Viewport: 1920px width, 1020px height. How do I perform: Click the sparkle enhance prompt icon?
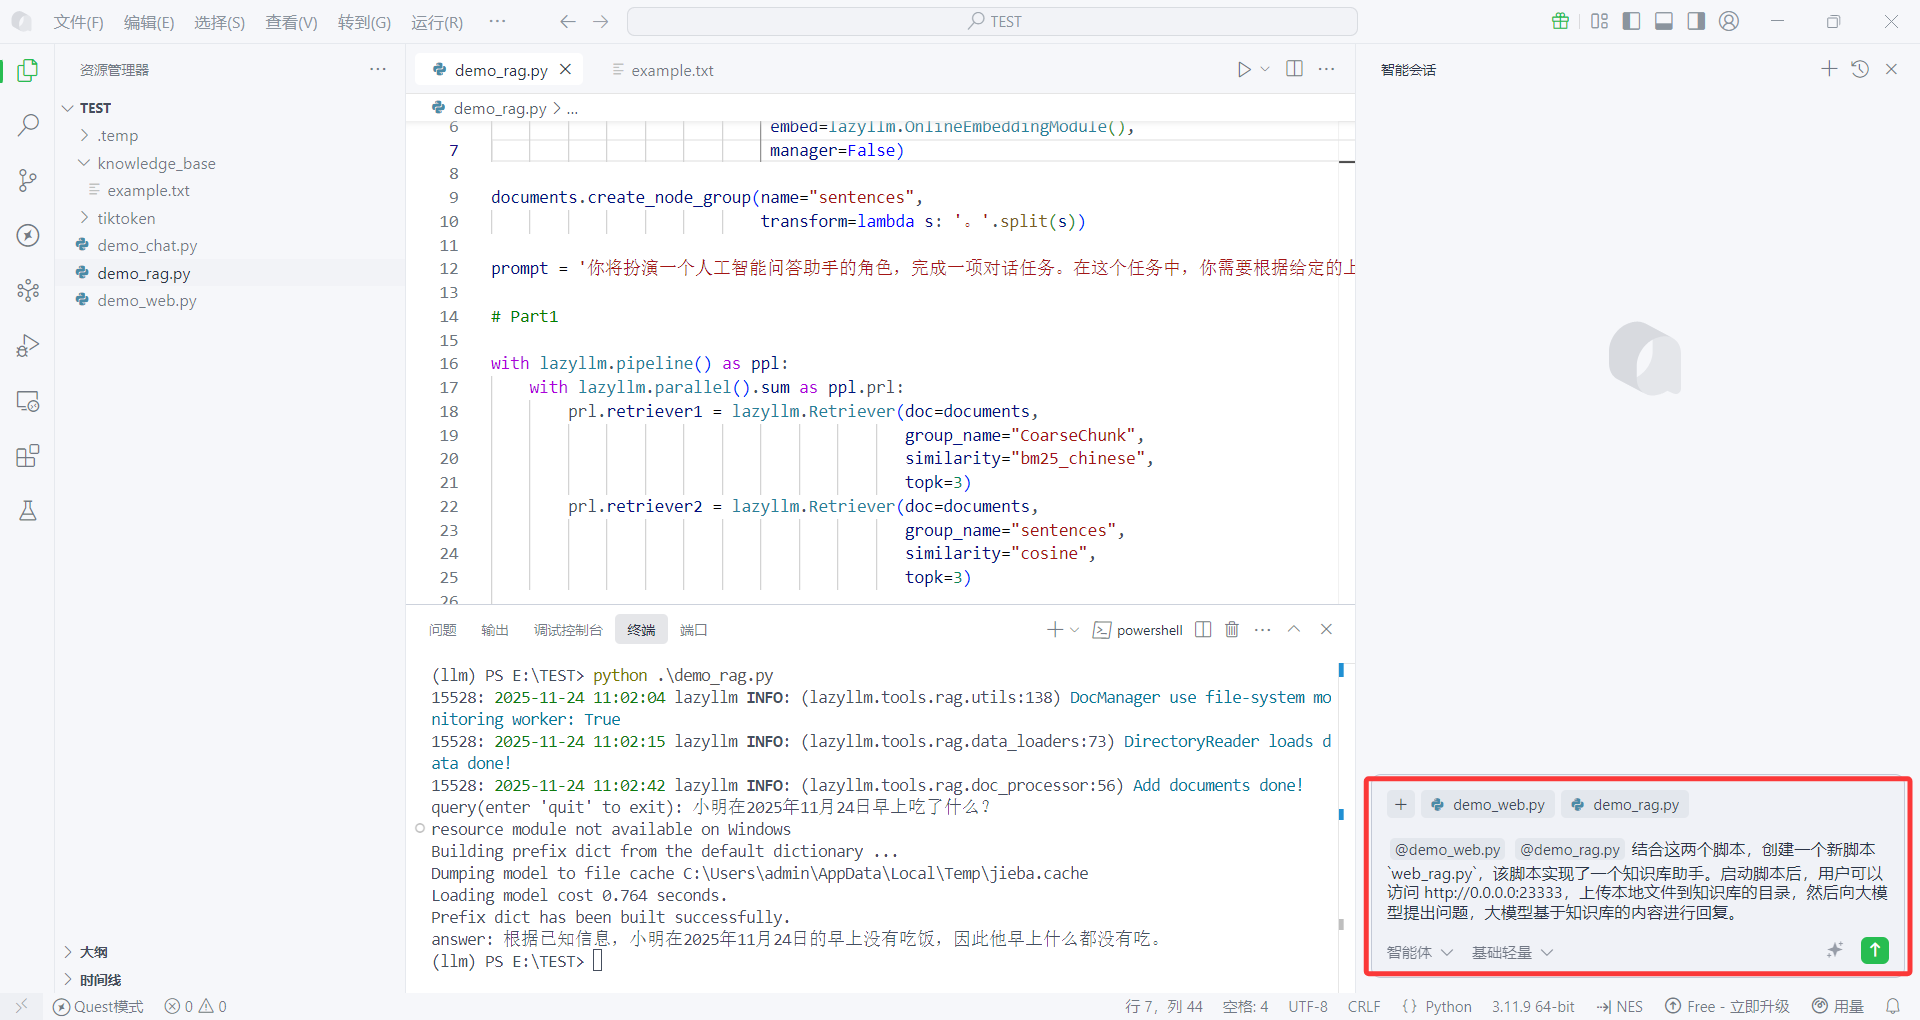(x=1835, y=951)
